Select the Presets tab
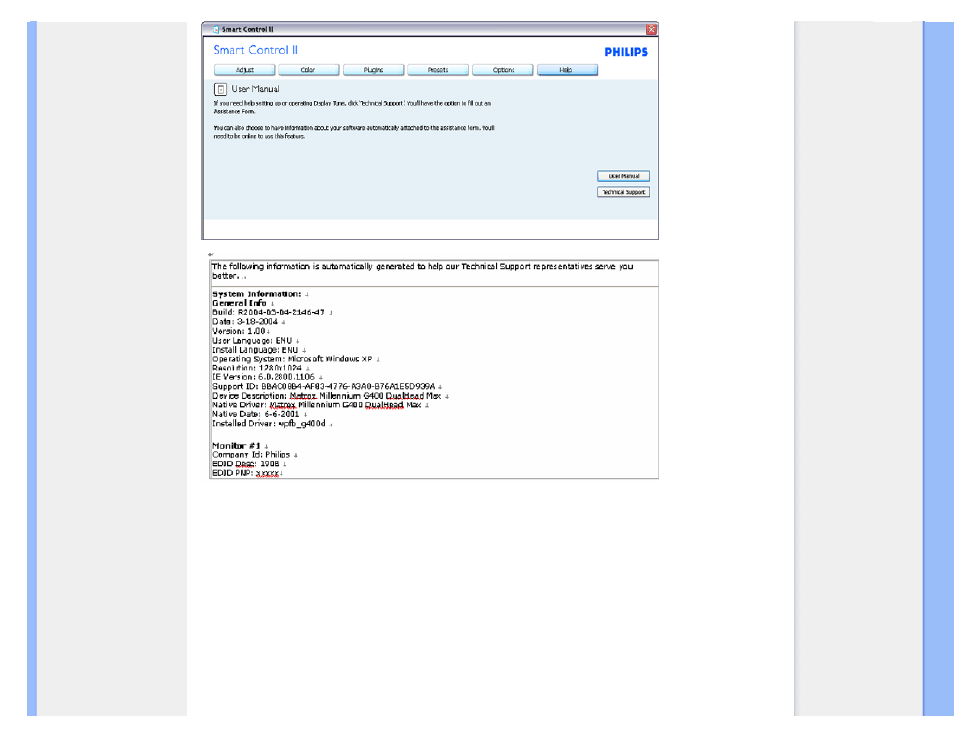This screenshot has height=738, width=954. [x=438, y=70]
